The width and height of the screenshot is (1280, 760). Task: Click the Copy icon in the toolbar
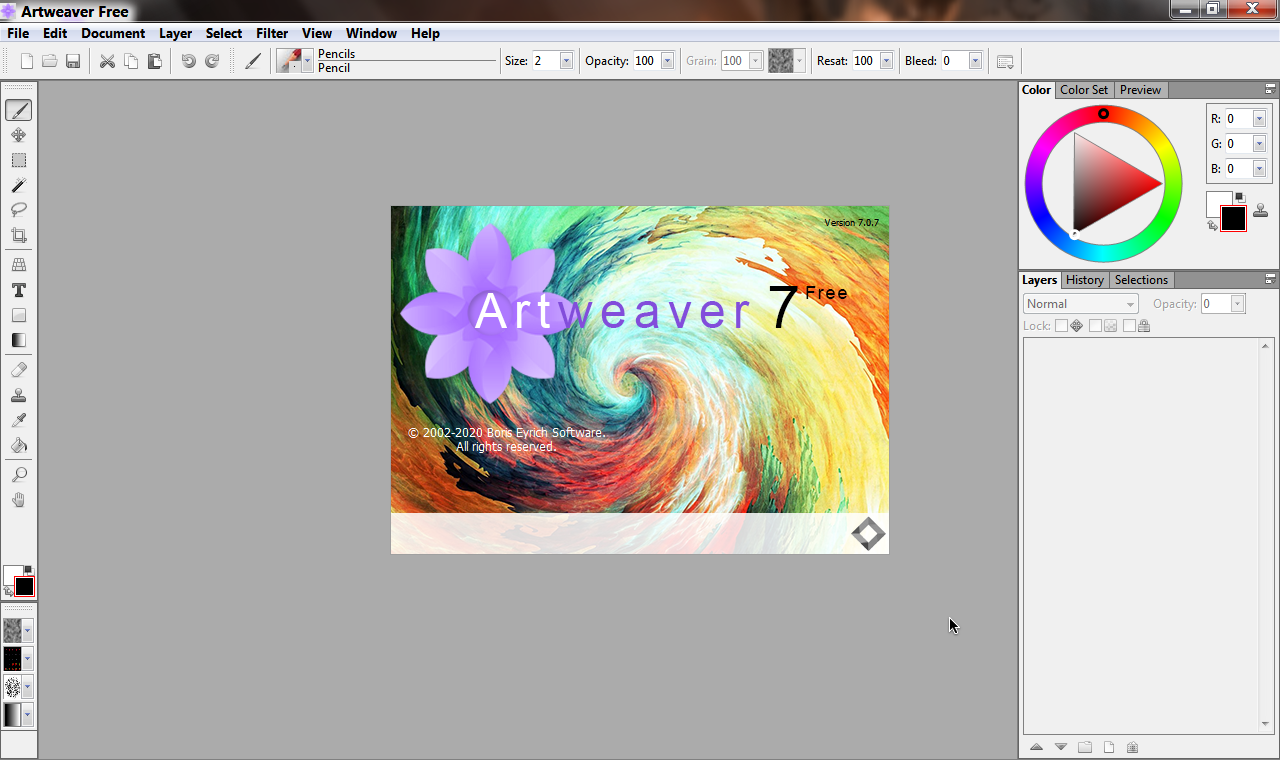tap(131, 61)
